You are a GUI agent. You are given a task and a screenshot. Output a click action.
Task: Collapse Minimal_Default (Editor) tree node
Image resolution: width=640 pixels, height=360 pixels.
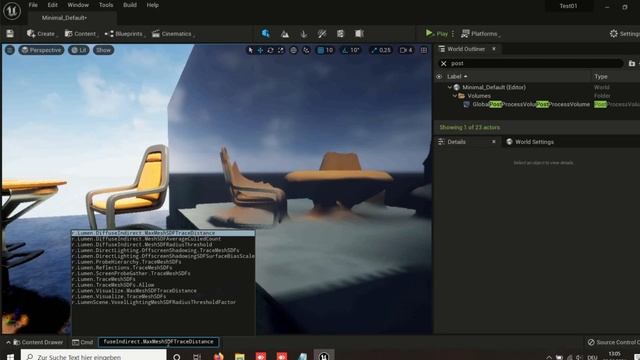click(x=450, y=87)
